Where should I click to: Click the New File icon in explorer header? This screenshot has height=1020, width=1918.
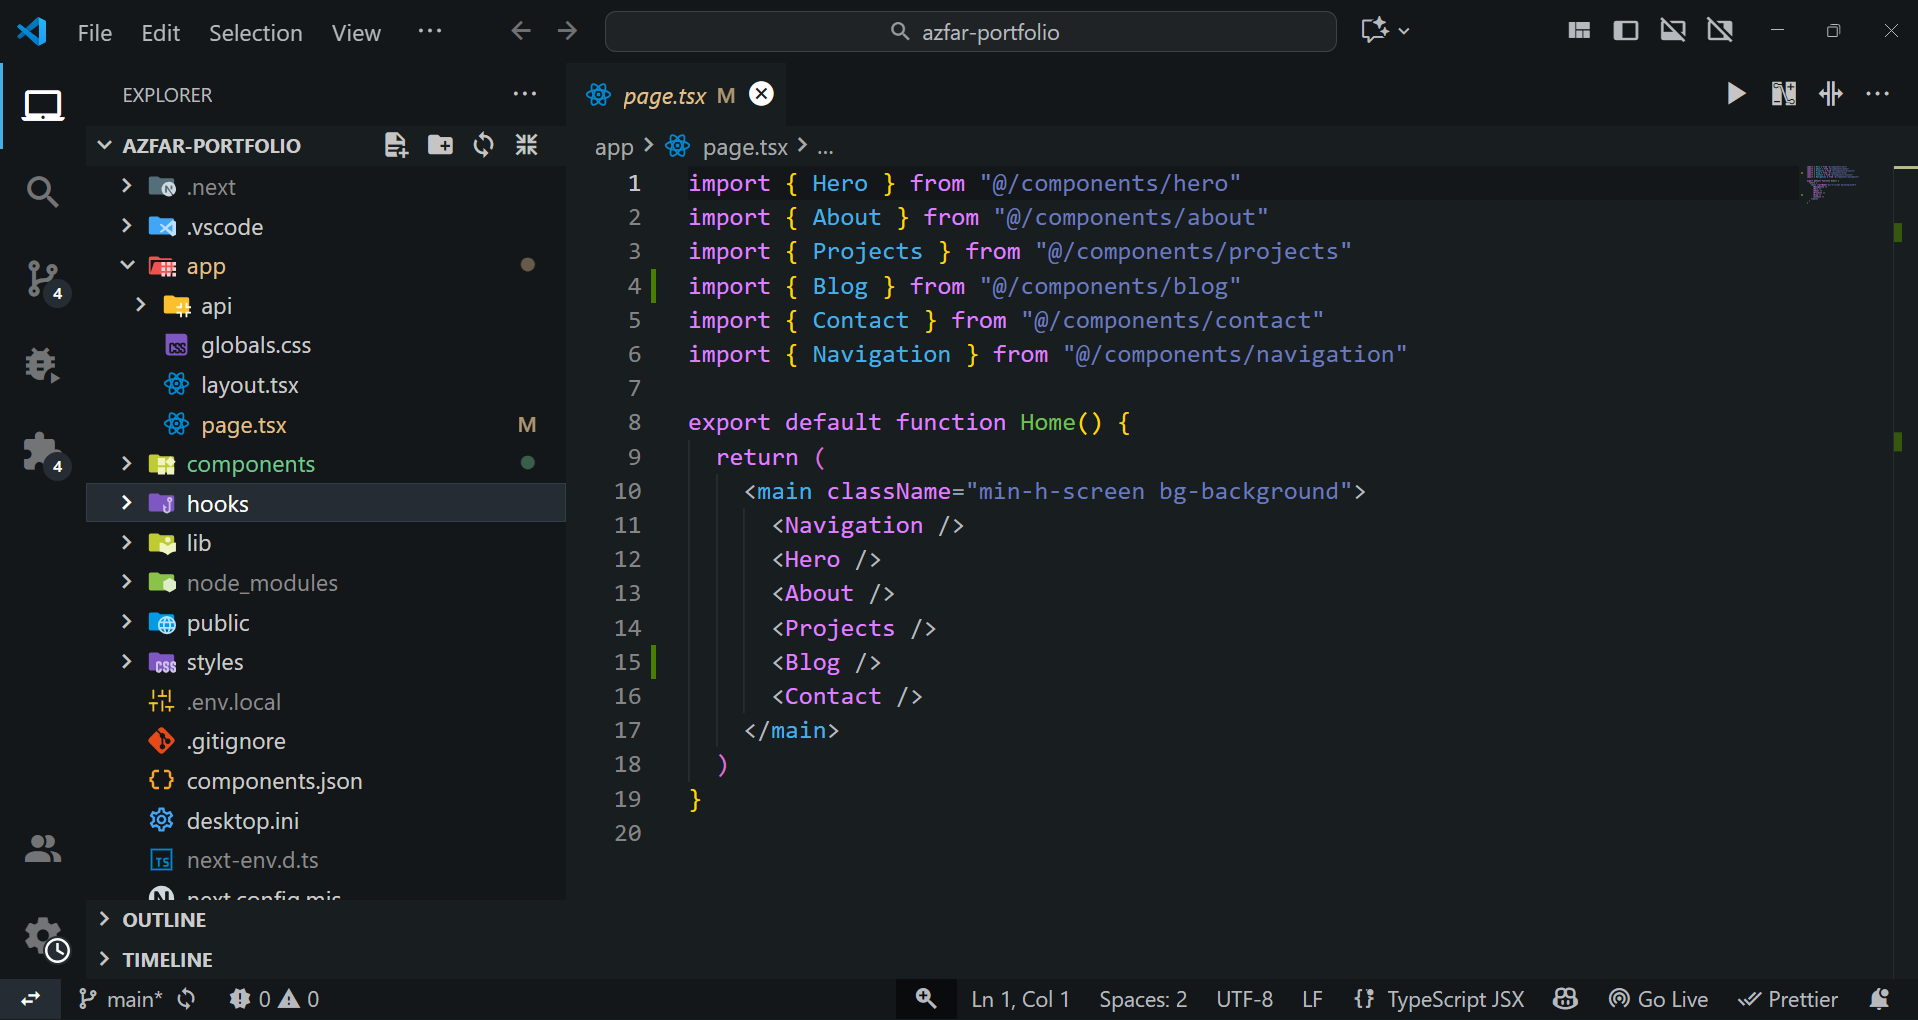pos(396,145)
